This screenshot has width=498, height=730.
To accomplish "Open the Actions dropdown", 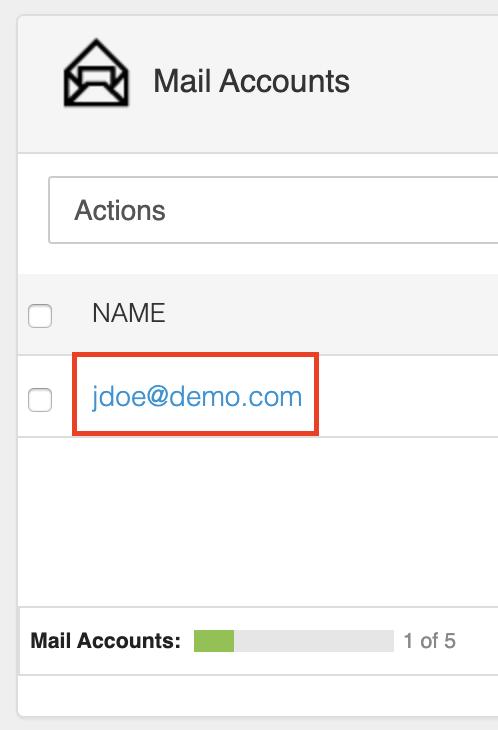I will tap(273, 210).
